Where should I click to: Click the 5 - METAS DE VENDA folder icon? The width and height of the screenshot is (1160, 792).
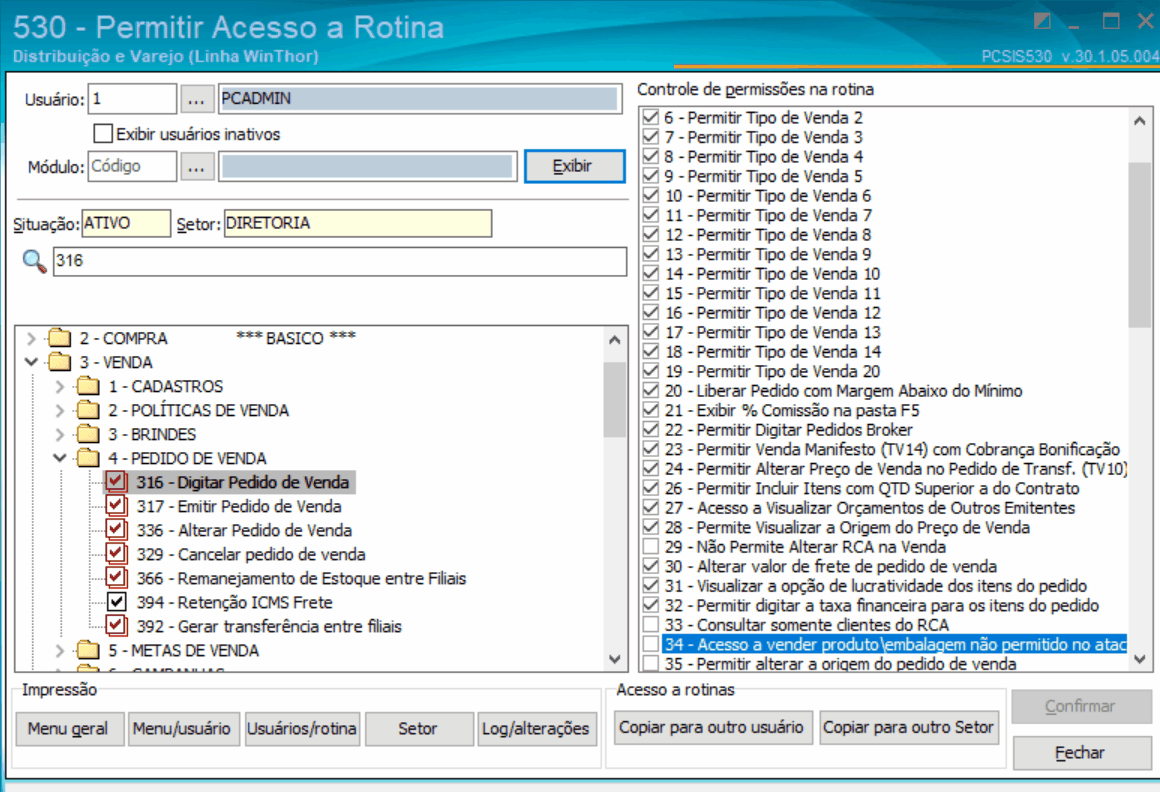pyautogui.click(x=88, y=651)
